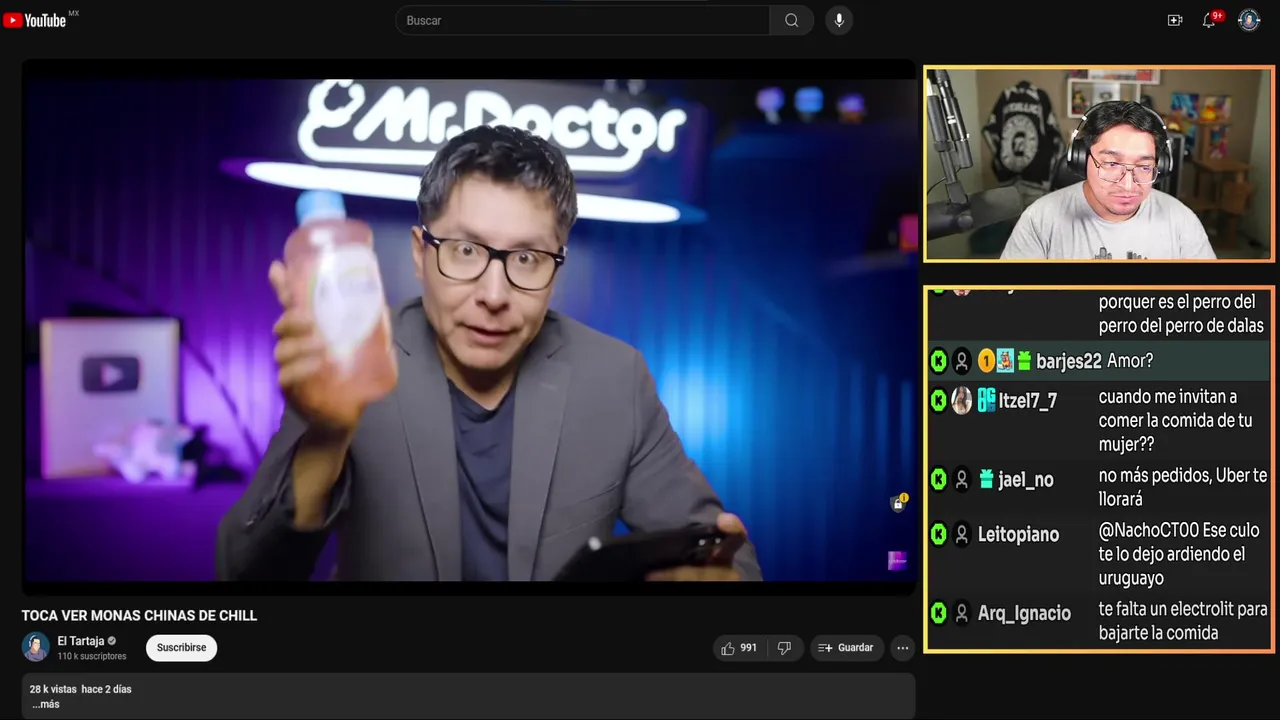
Task: Click the default avatar next to Arq_Ignacio
Action: coord(962,613)
